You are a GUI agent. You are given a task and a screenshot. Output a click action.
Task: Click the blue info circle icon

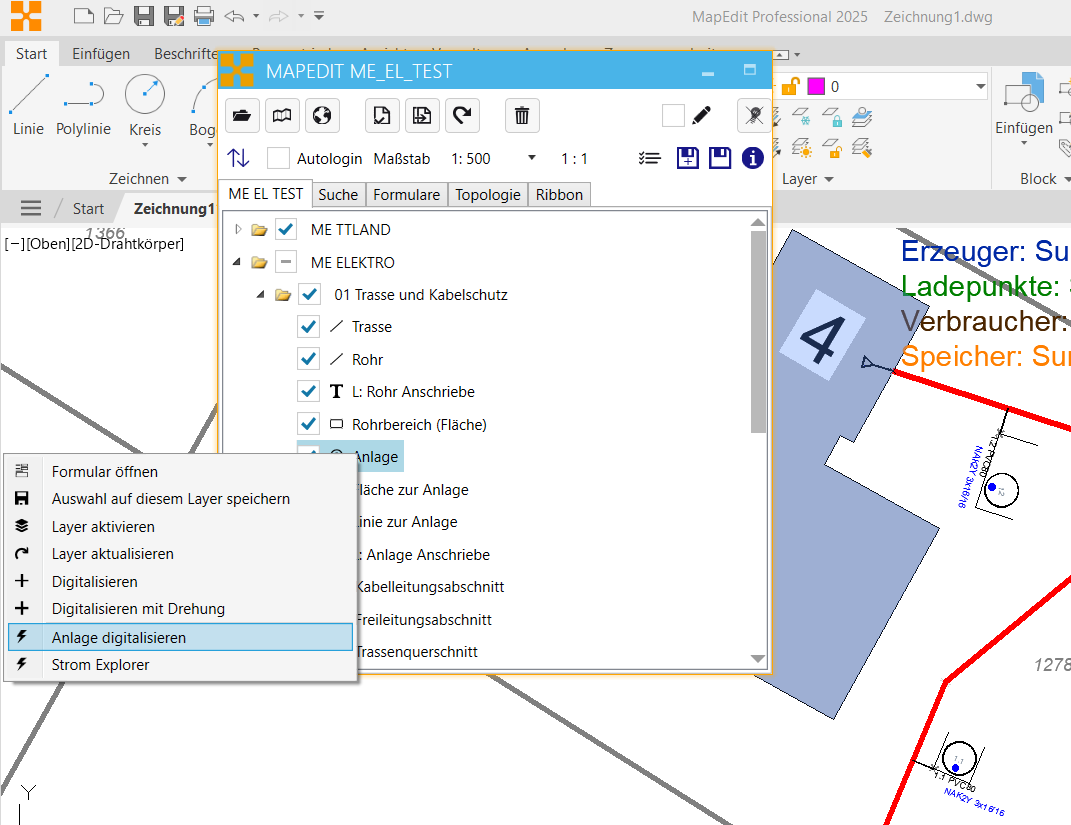pos(753,158)
